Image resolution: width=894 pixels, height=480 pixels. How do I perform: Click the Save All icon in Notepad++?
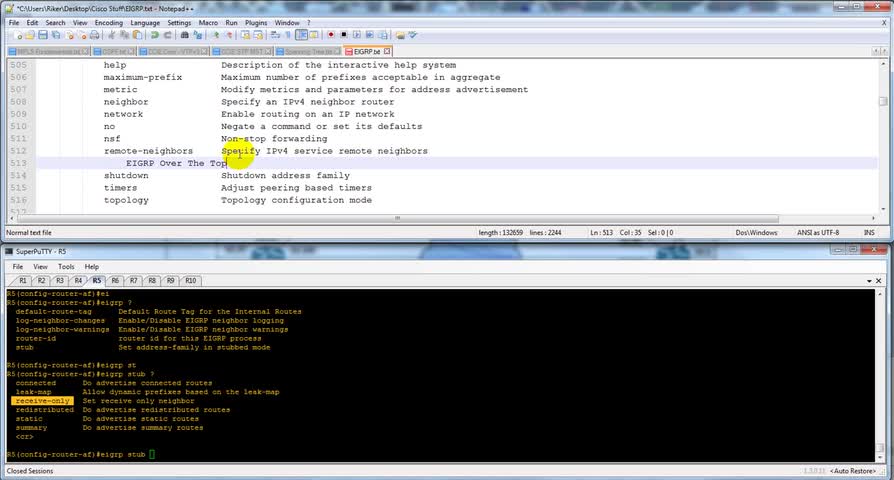(x=56, y=35)
